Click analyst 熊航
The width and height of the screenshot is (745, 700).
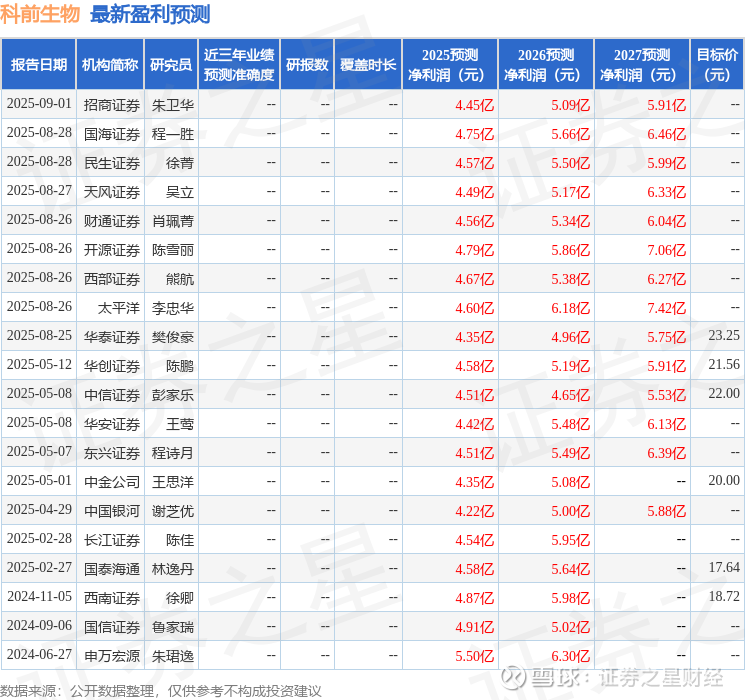click(x=180, y=279)
